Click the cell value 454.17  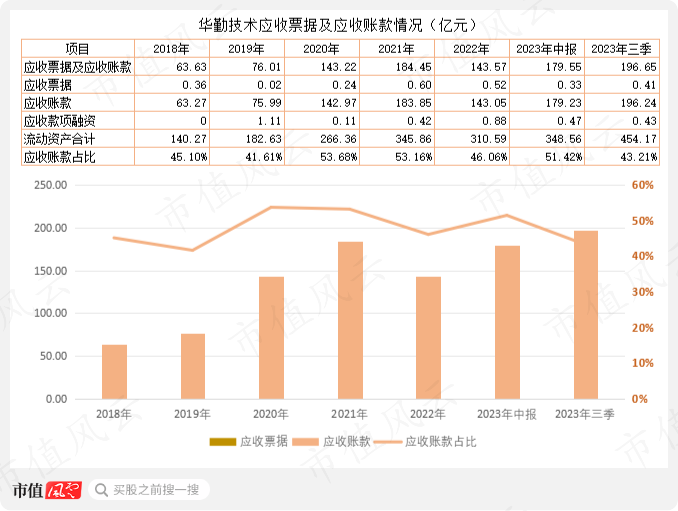coord(639,139)
